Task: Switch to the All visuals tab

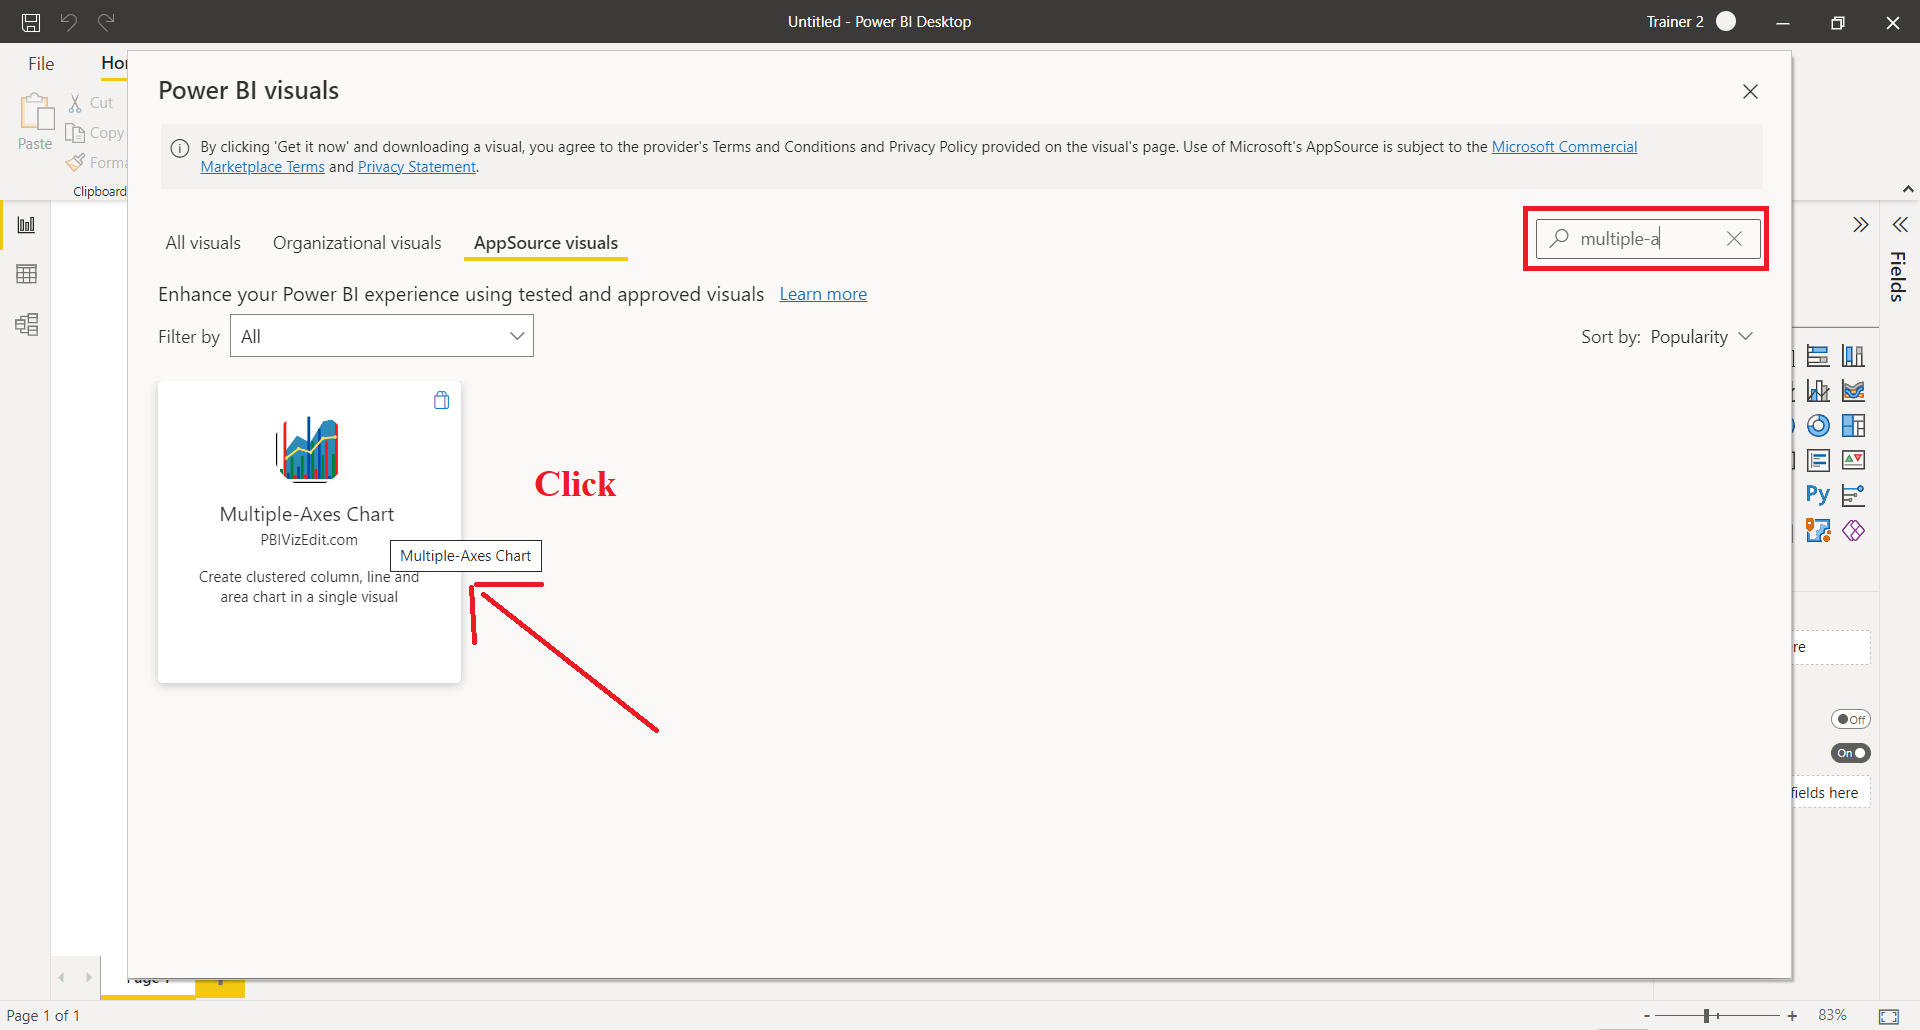Action: (x=202, y=242)
